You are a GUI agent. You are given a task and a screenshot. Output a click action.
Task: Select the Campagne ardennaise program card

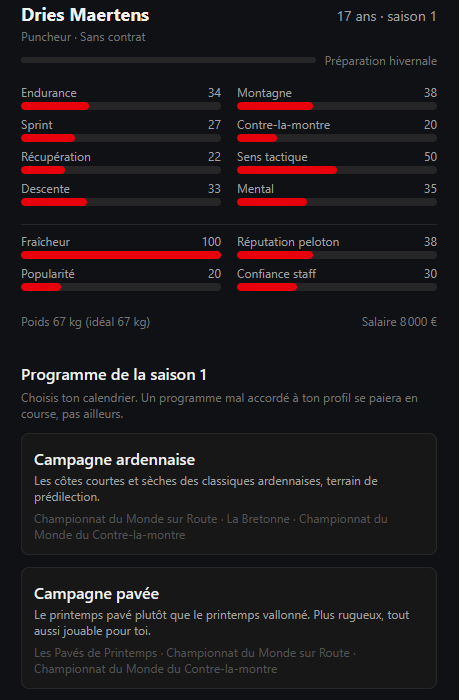point(229,494)
